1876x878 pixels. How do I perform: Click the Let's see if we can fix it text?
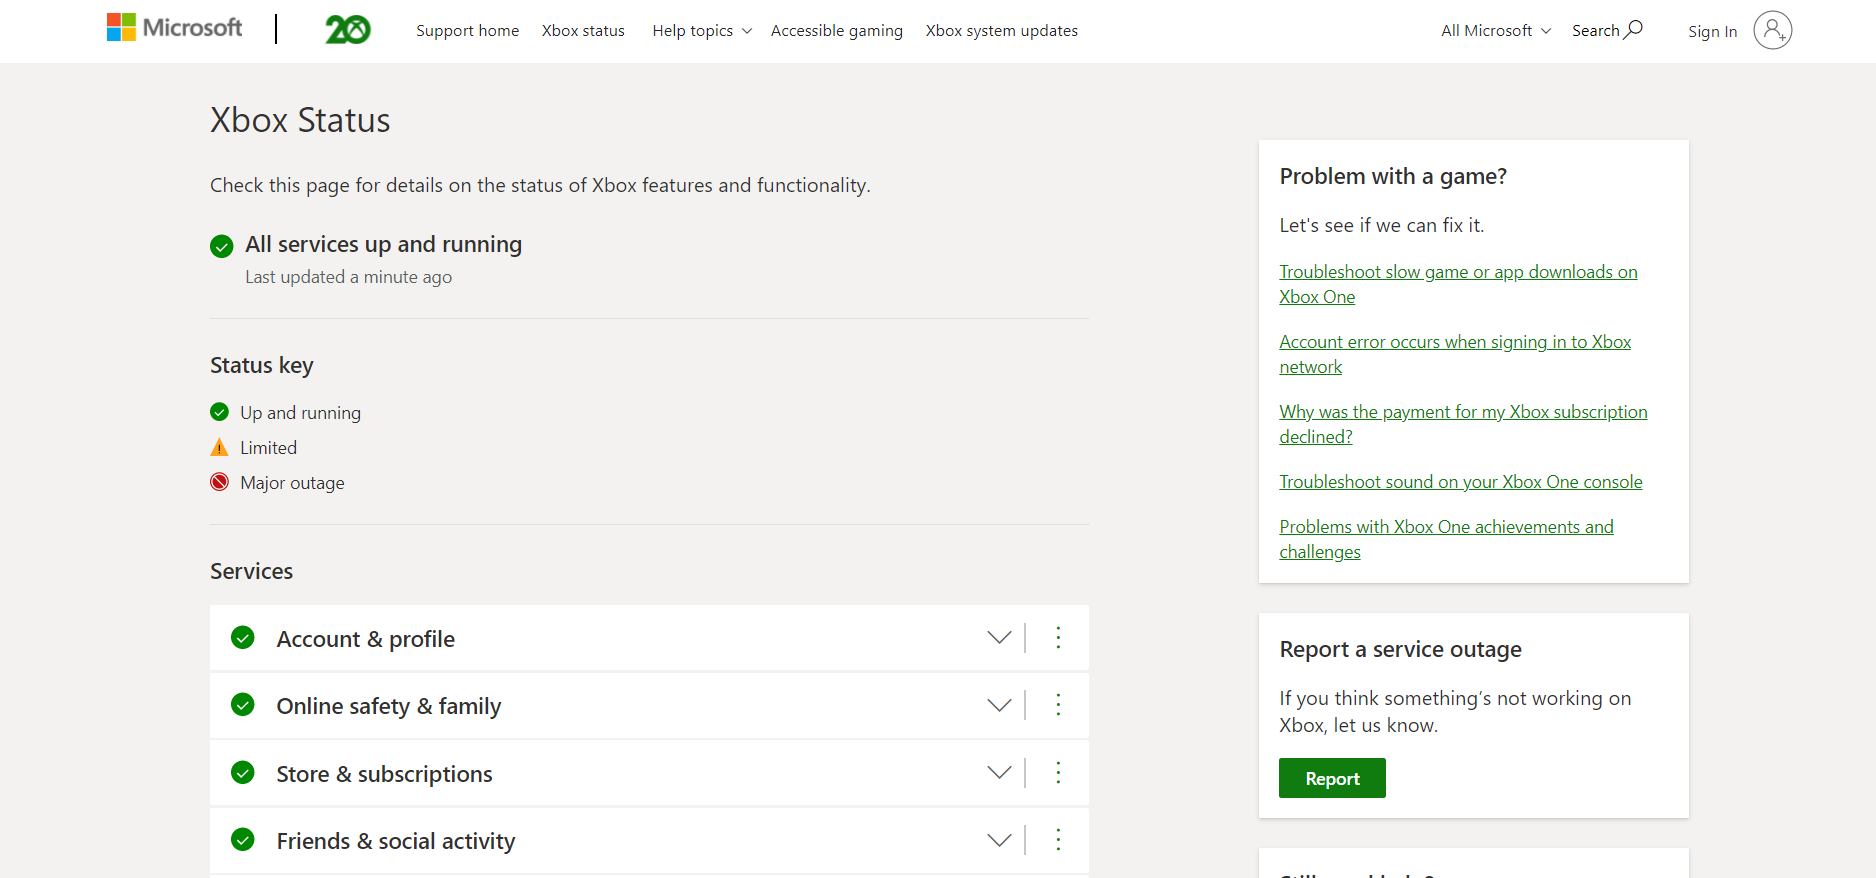pyautogui.click(x=1381, y=225)
